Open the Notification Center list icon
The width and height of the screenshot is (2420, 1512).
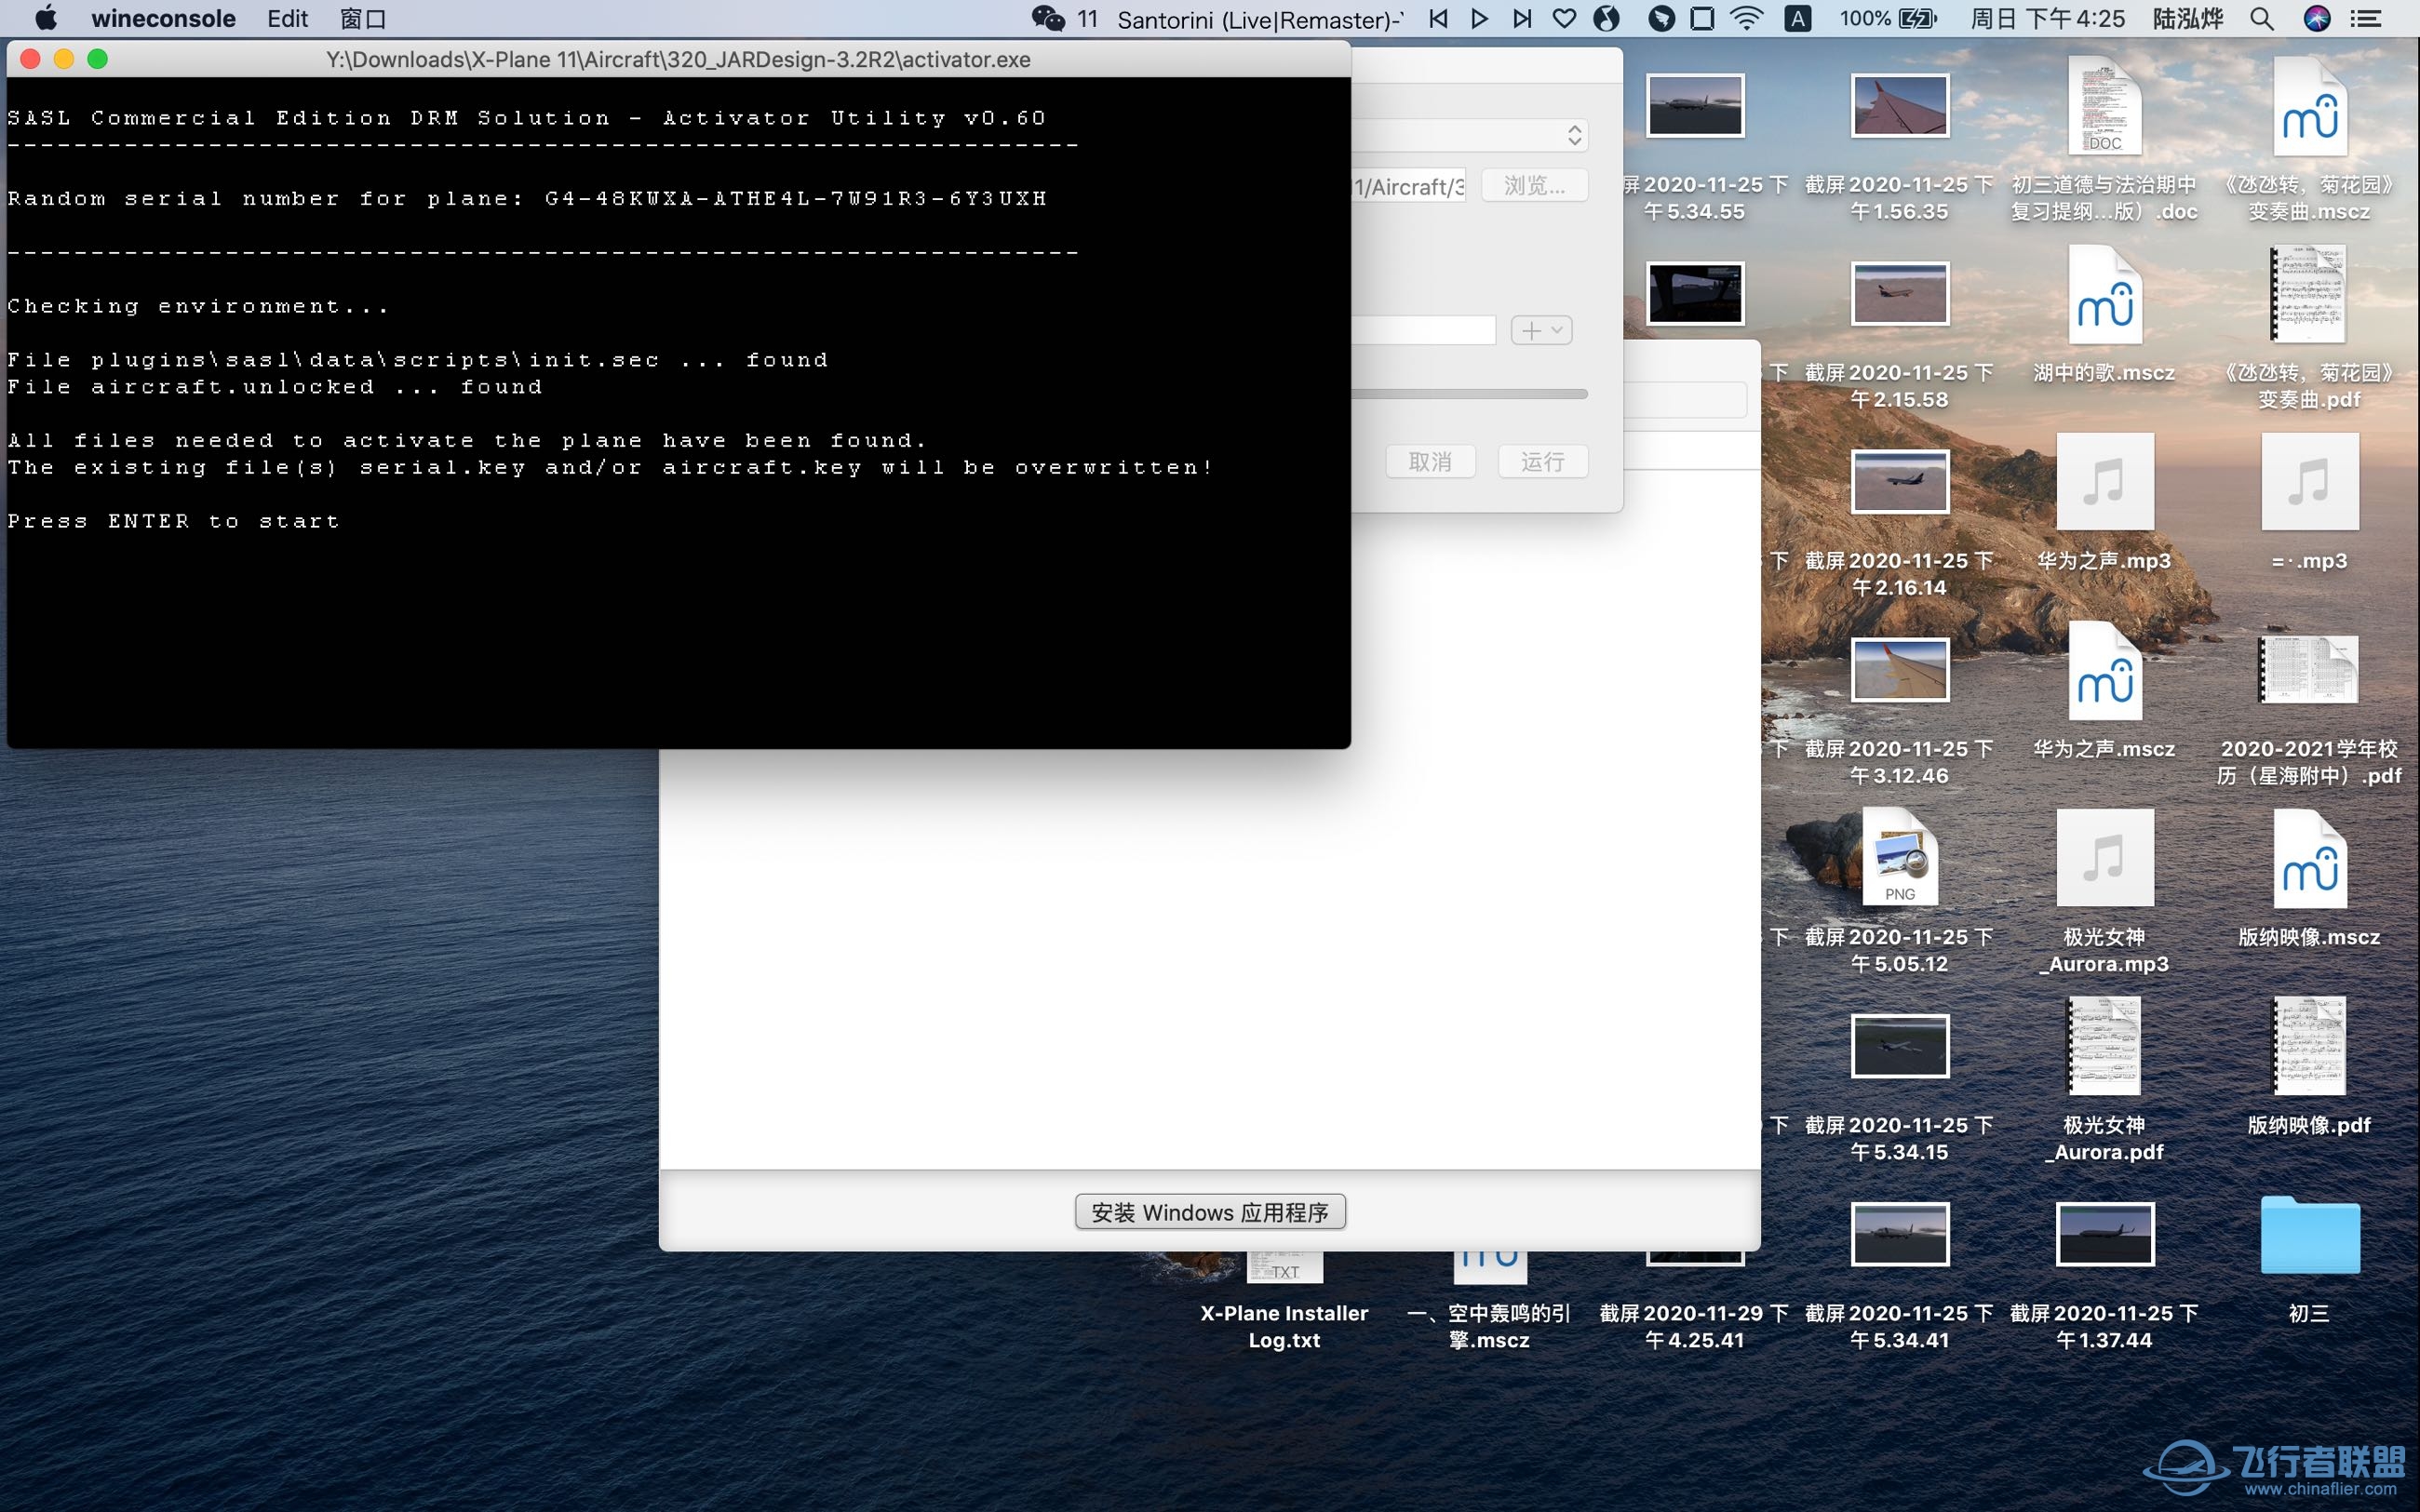(2366, 19)
